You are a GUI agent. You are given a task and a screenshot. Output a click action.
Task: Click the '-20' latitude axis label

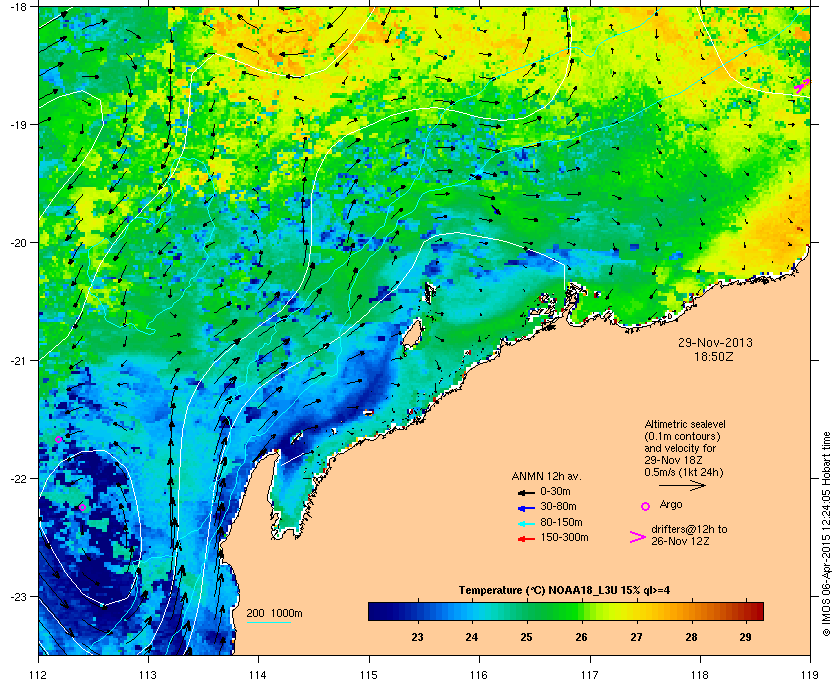(x=17, y=243)
